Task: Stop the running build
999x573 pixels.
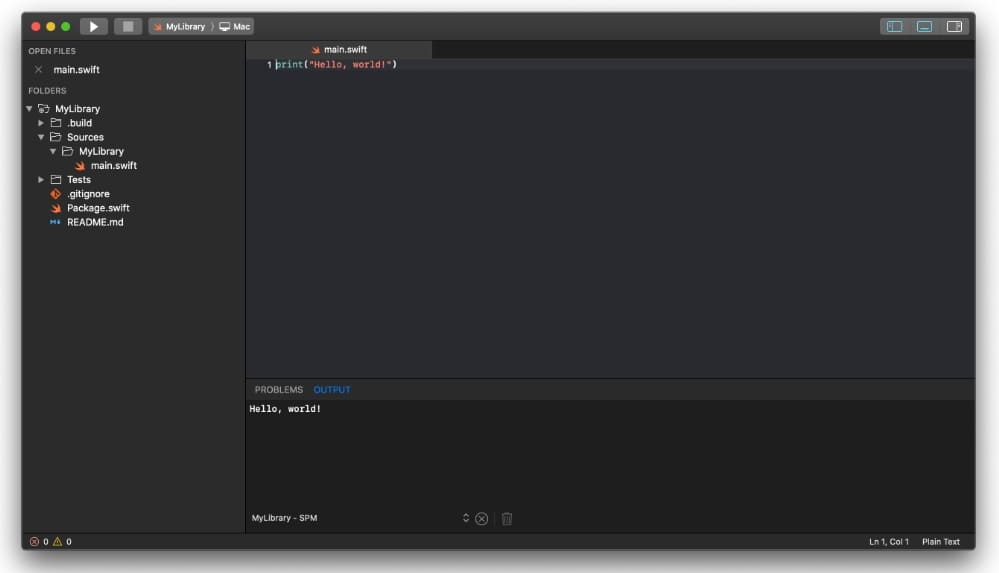Action: 128,26
